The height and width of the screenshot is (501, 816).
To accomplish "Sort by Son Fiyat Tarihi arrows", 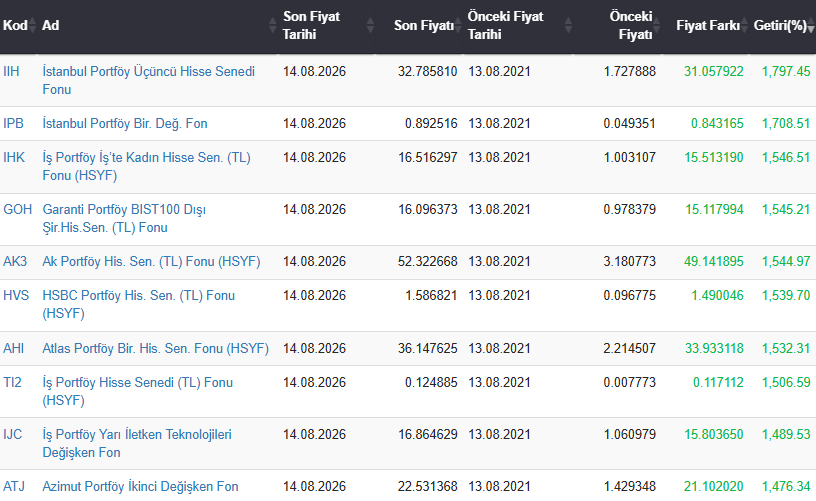I will click(370, 25).
